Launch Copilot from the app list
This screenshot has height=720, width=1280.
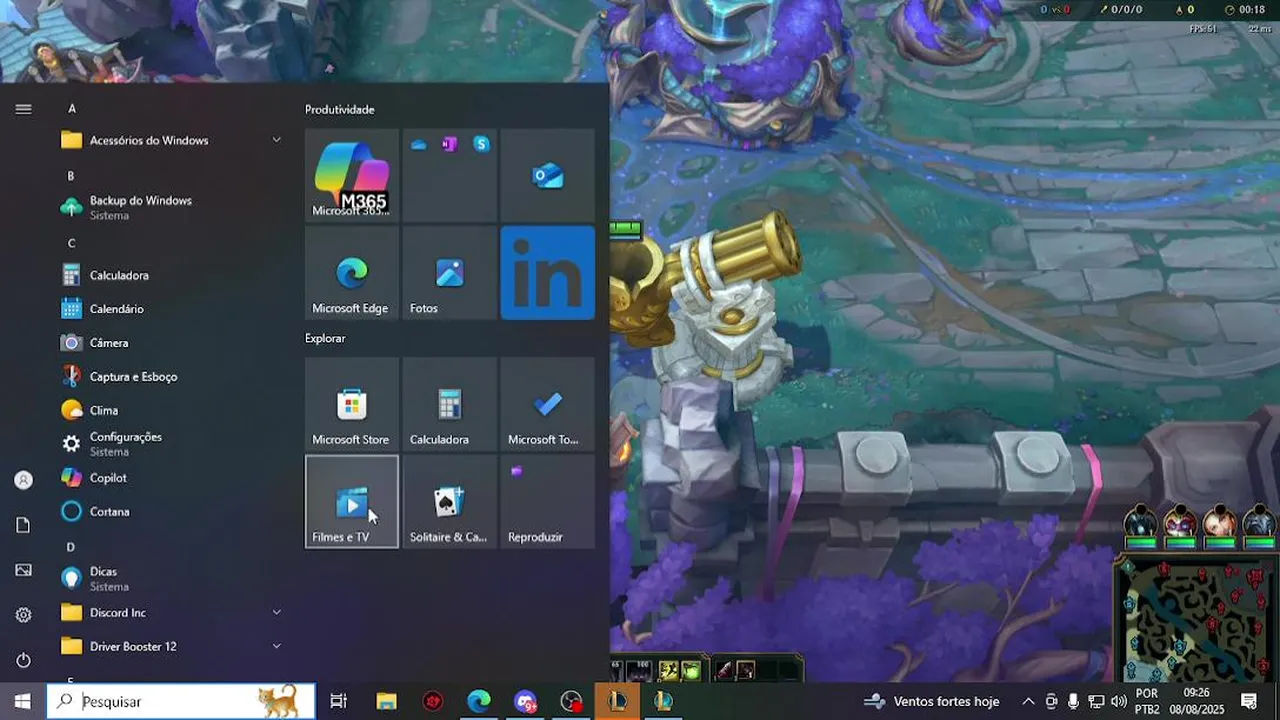[x=171, y=478]
